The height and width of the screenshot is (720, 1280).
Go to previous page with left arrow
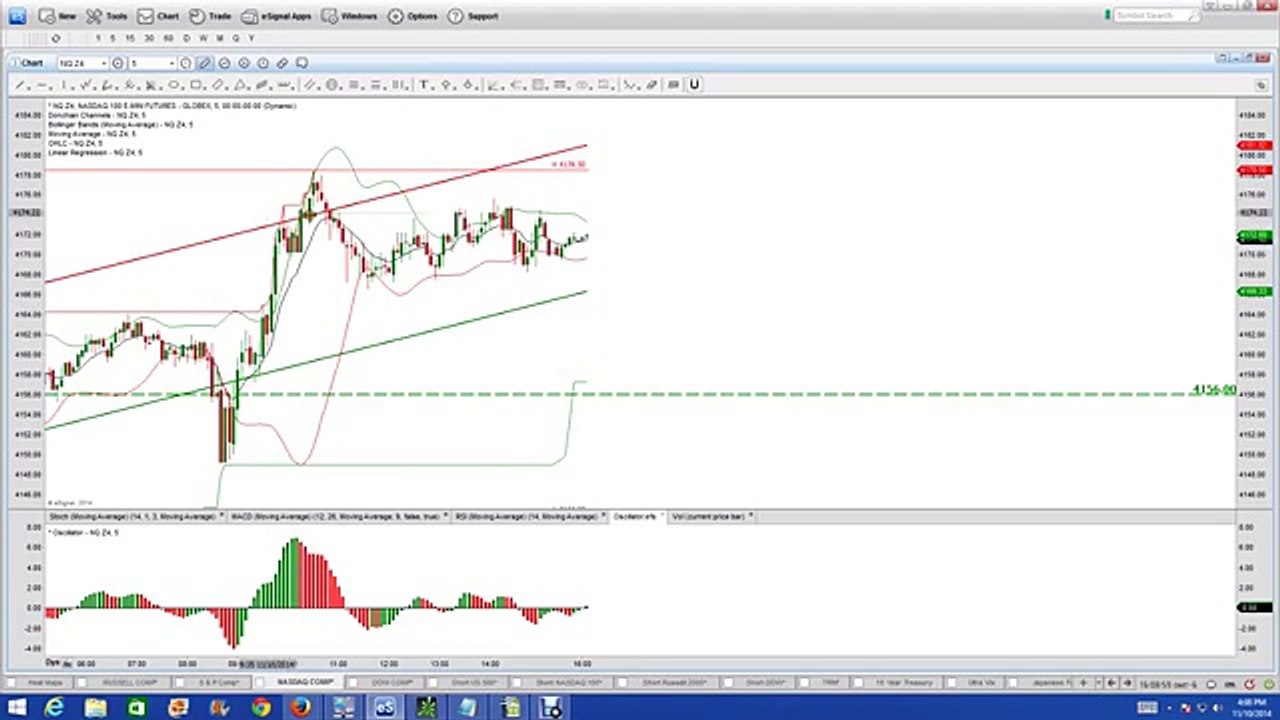click(1111, 683)
